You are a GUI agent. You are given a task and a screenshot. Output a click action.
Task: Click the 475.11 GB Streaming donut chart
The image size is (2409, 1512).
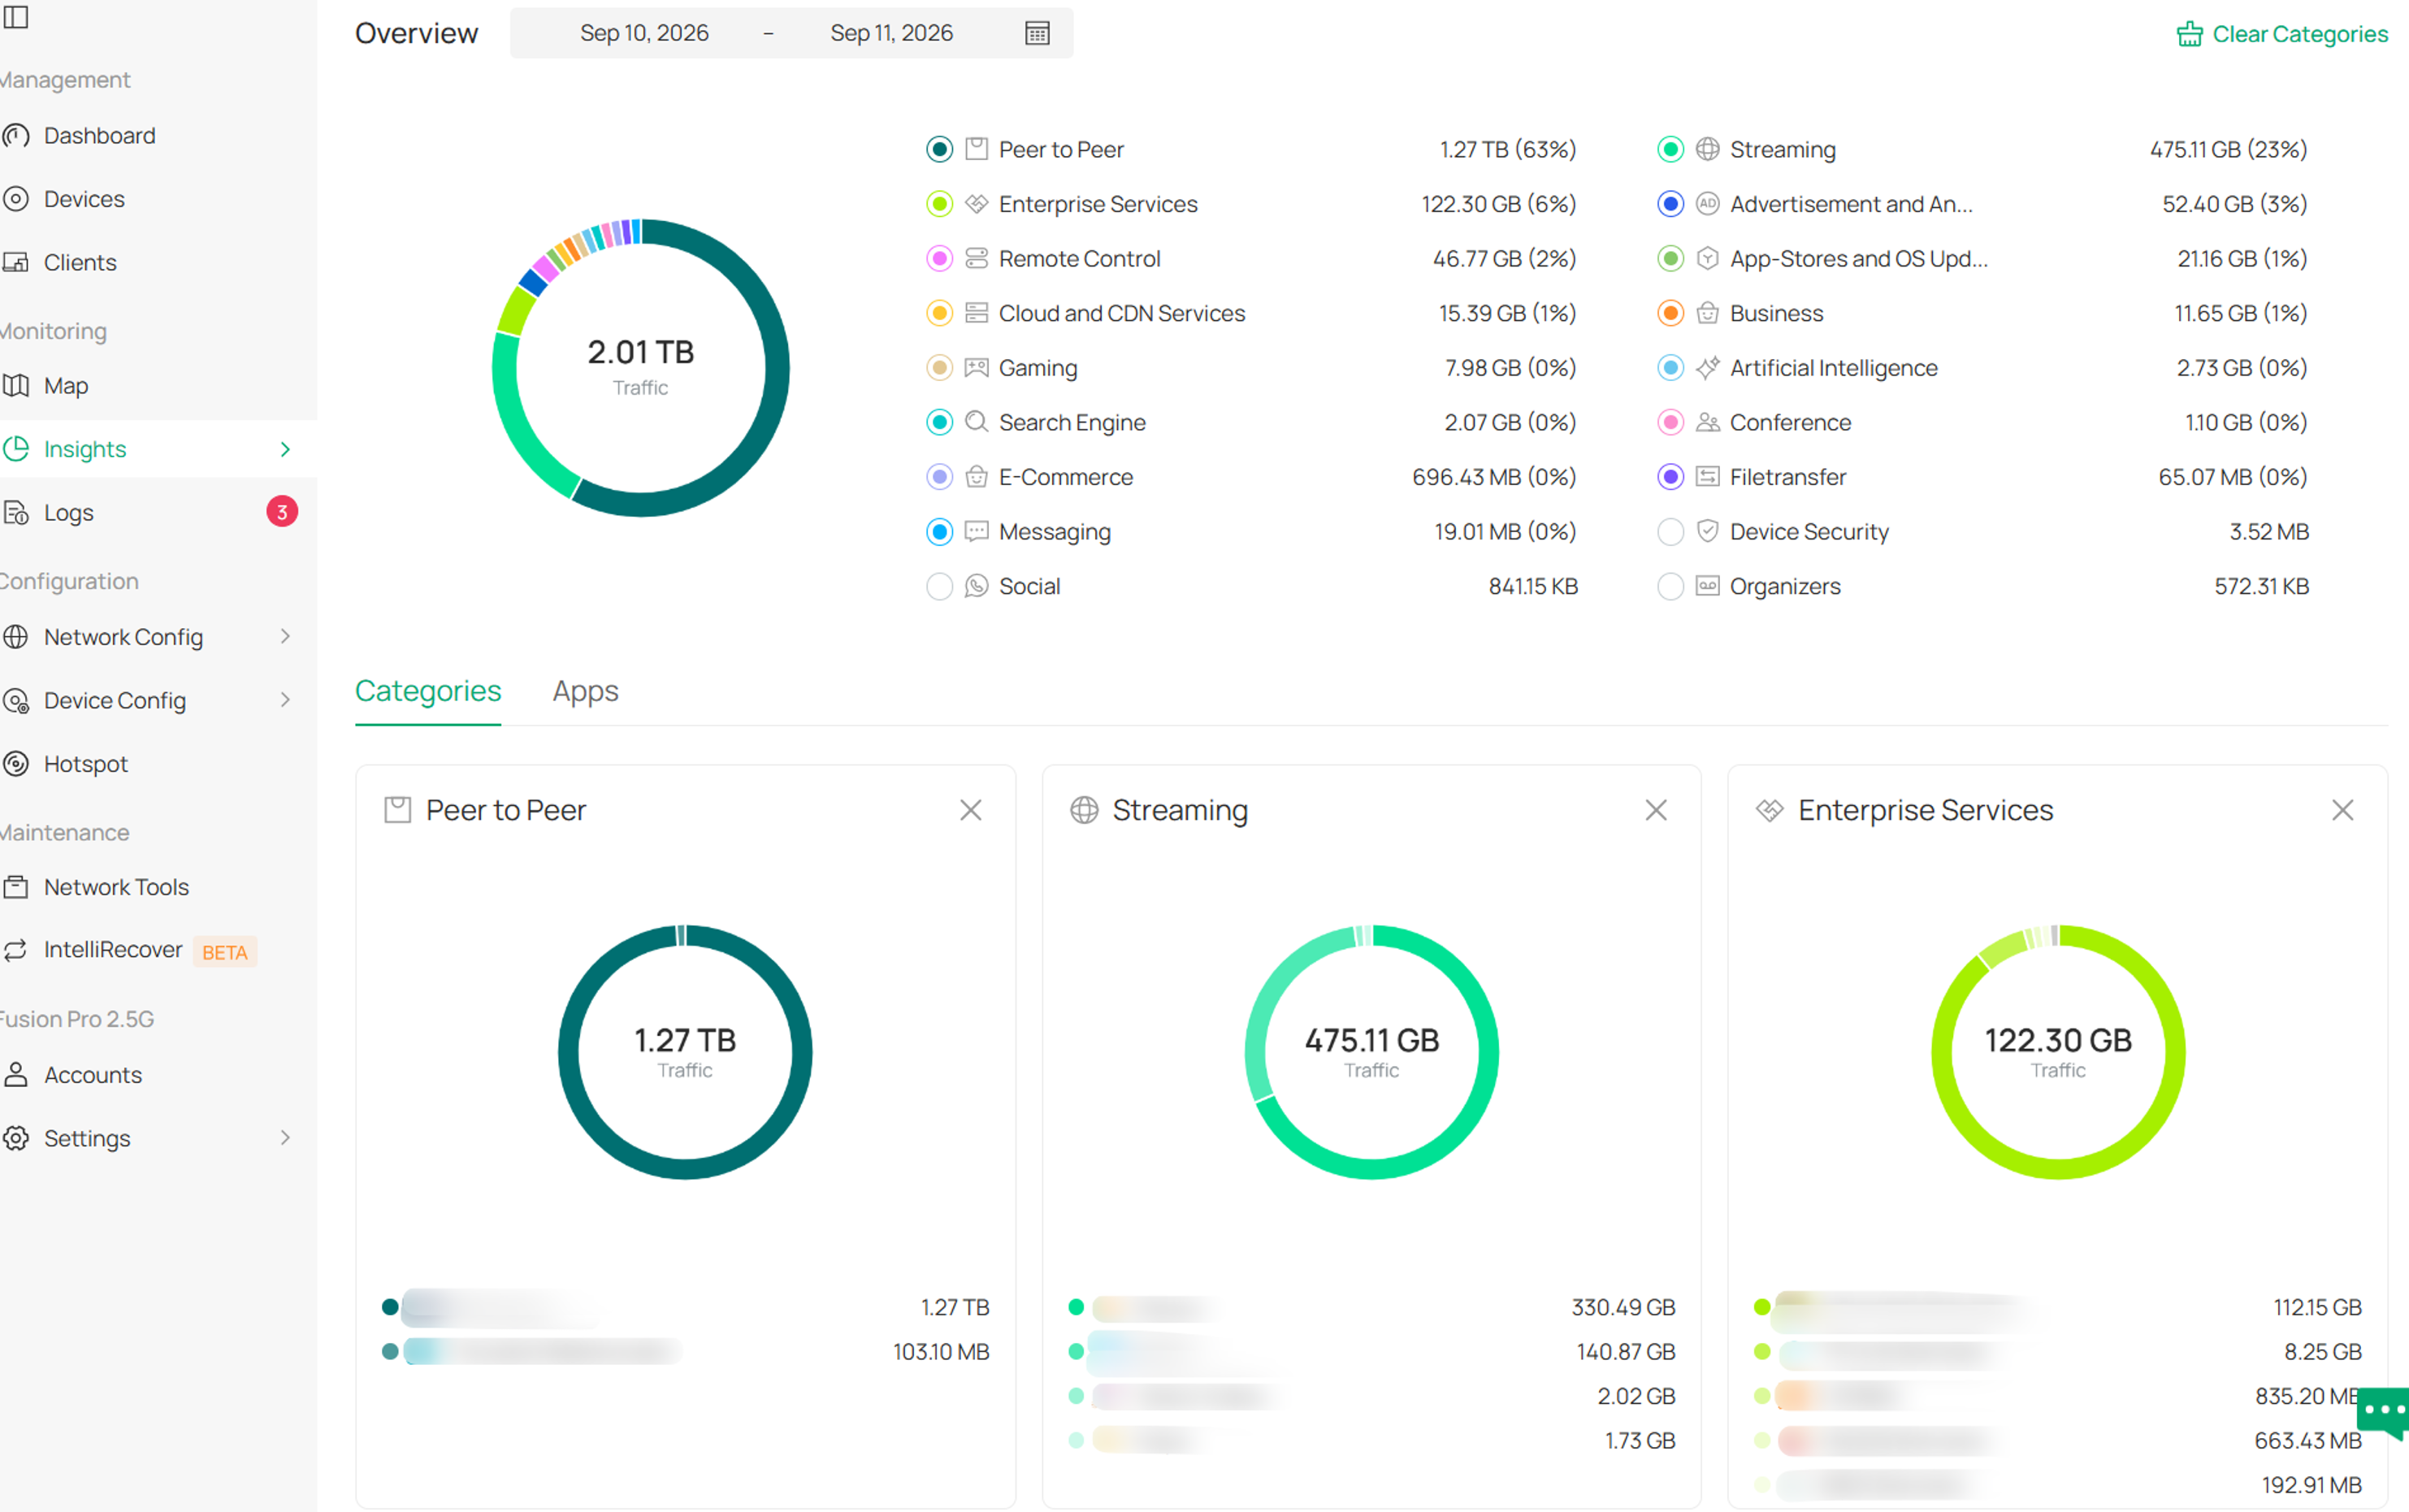tap(1371, 1052)
